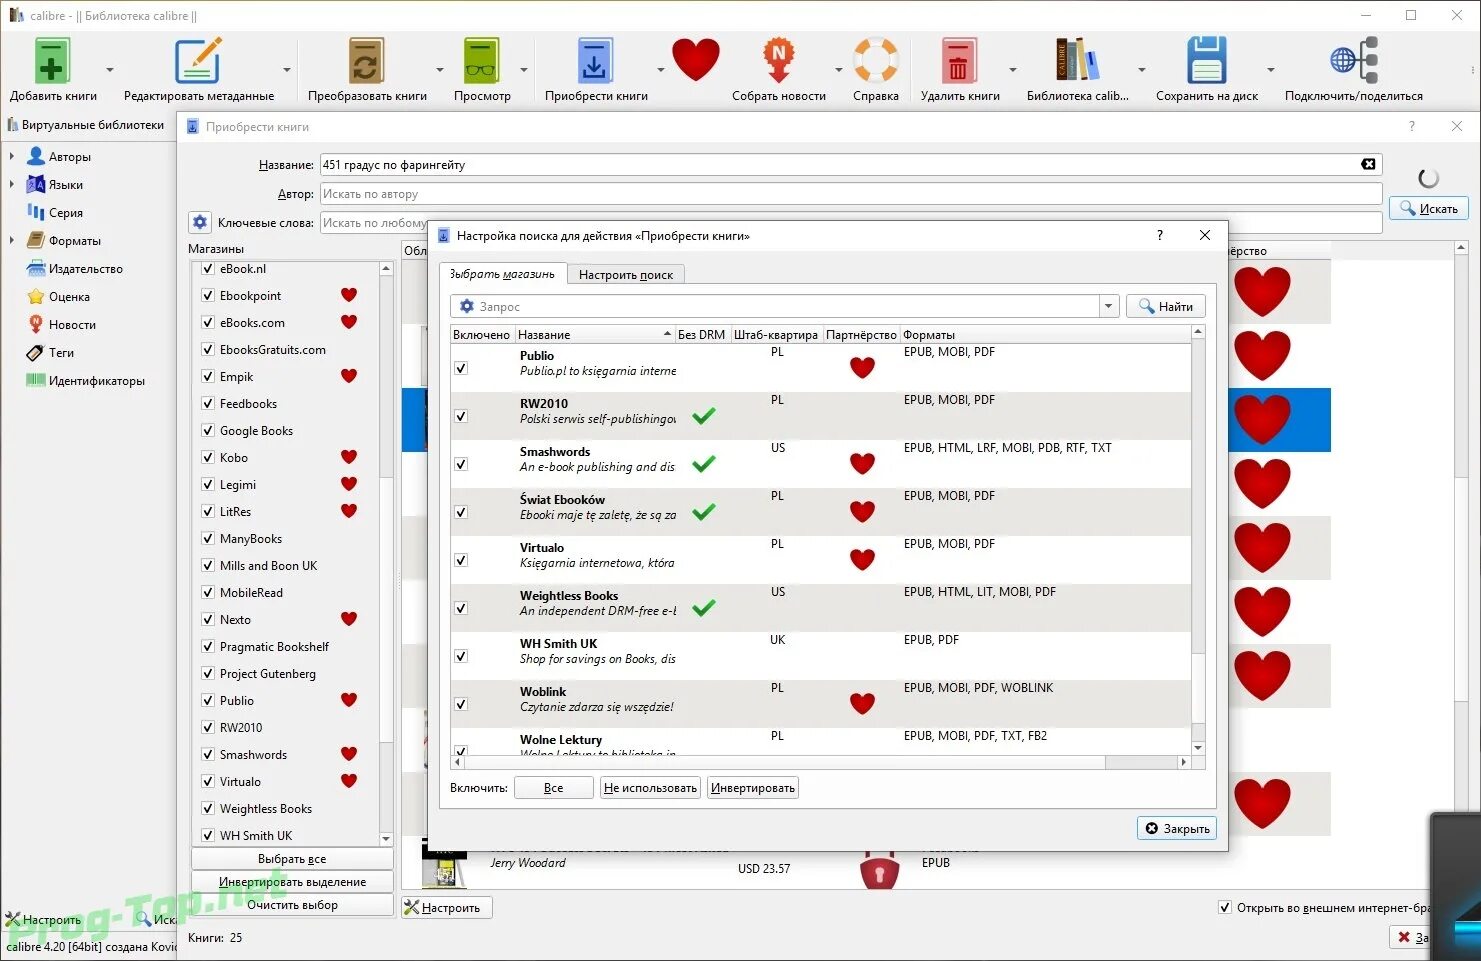Uncheck Google Books in the stores list
This screenshot has width=1481, height=961.
point(208,430)
